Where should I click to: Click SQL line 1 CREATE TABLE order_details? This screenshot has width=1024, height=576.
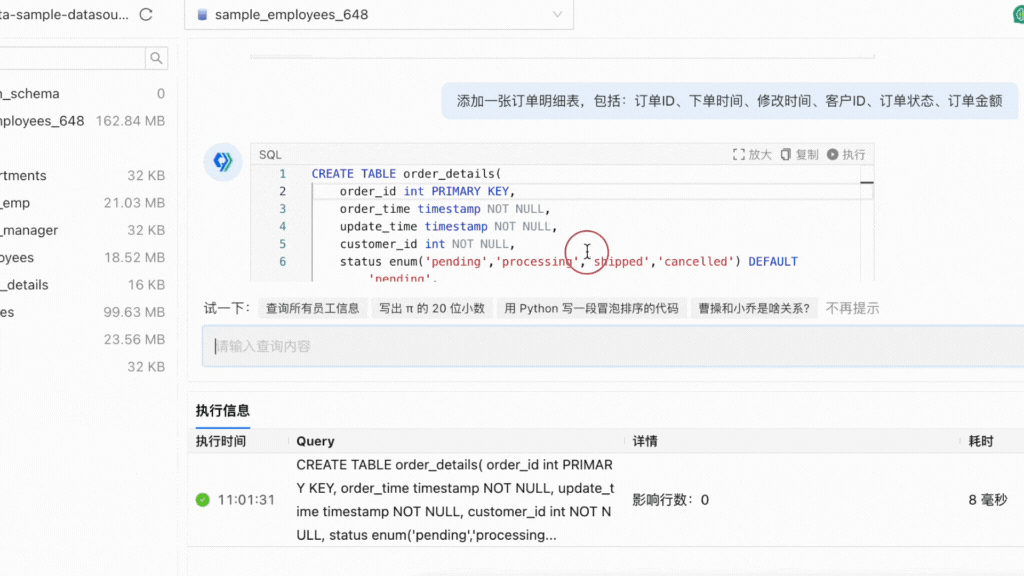pyautogui.click(x=406, y=174)
